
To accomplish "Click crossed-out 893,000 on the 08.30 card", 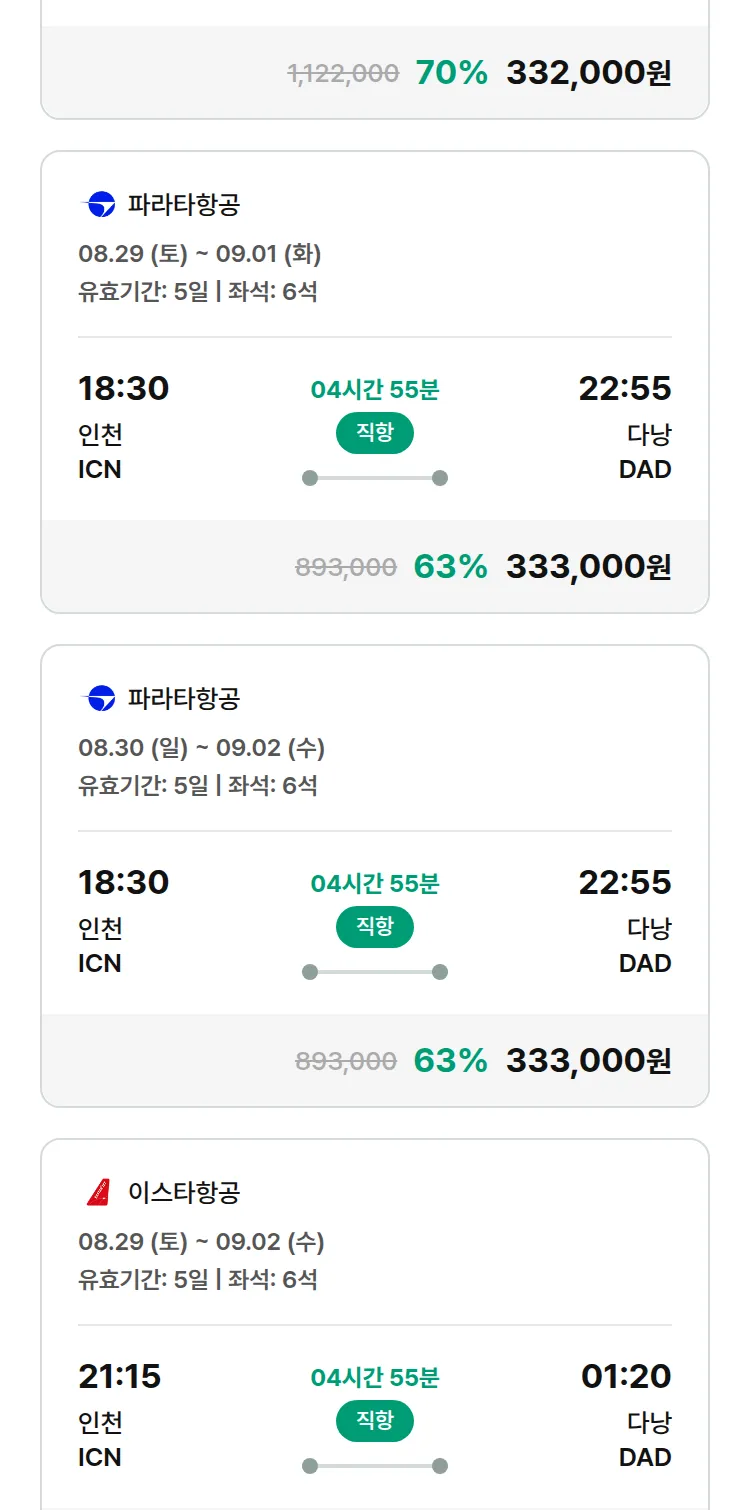I will tap(346, 1061).
